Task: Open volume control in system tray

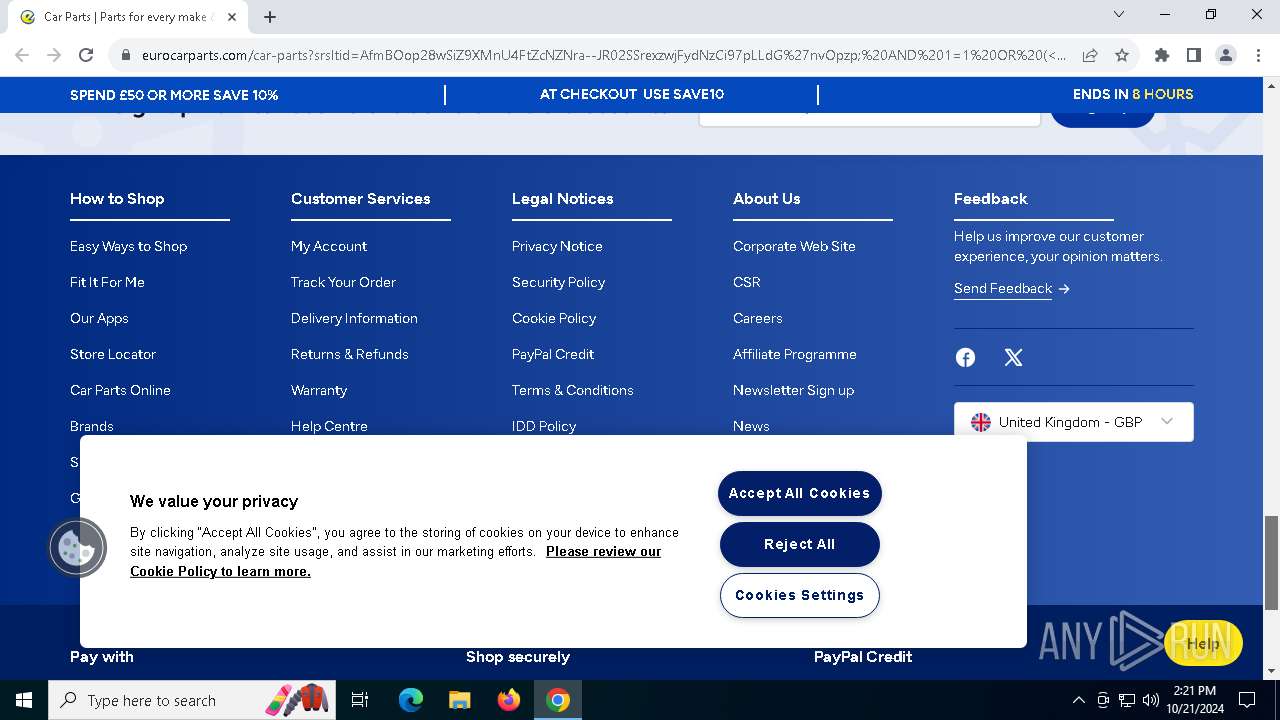Action: click(x=1151, y=700)
